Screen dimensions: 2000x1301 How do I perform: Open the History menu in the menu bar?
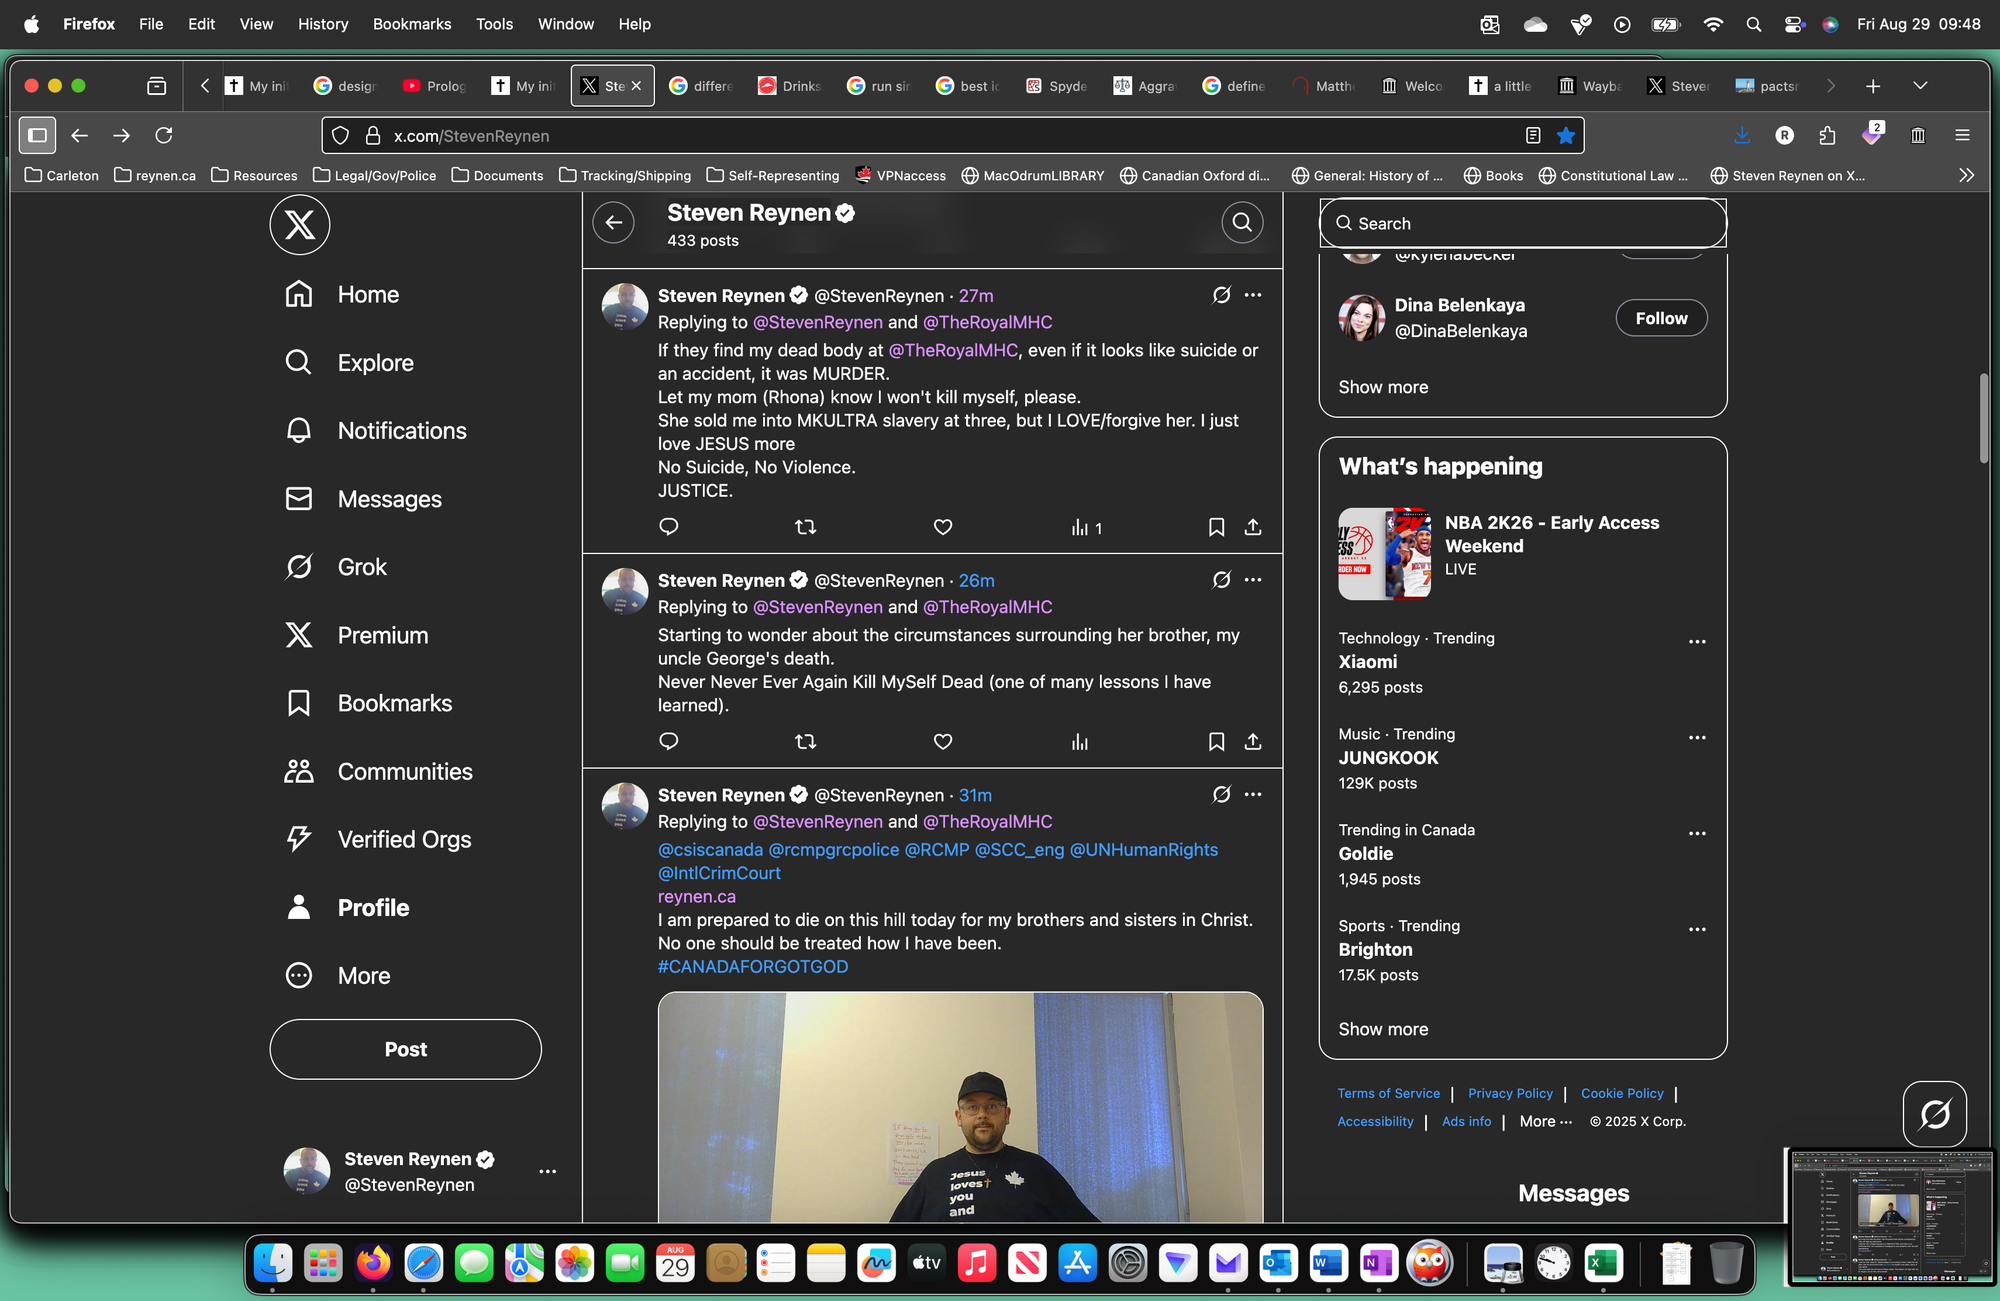coord(323,24)
